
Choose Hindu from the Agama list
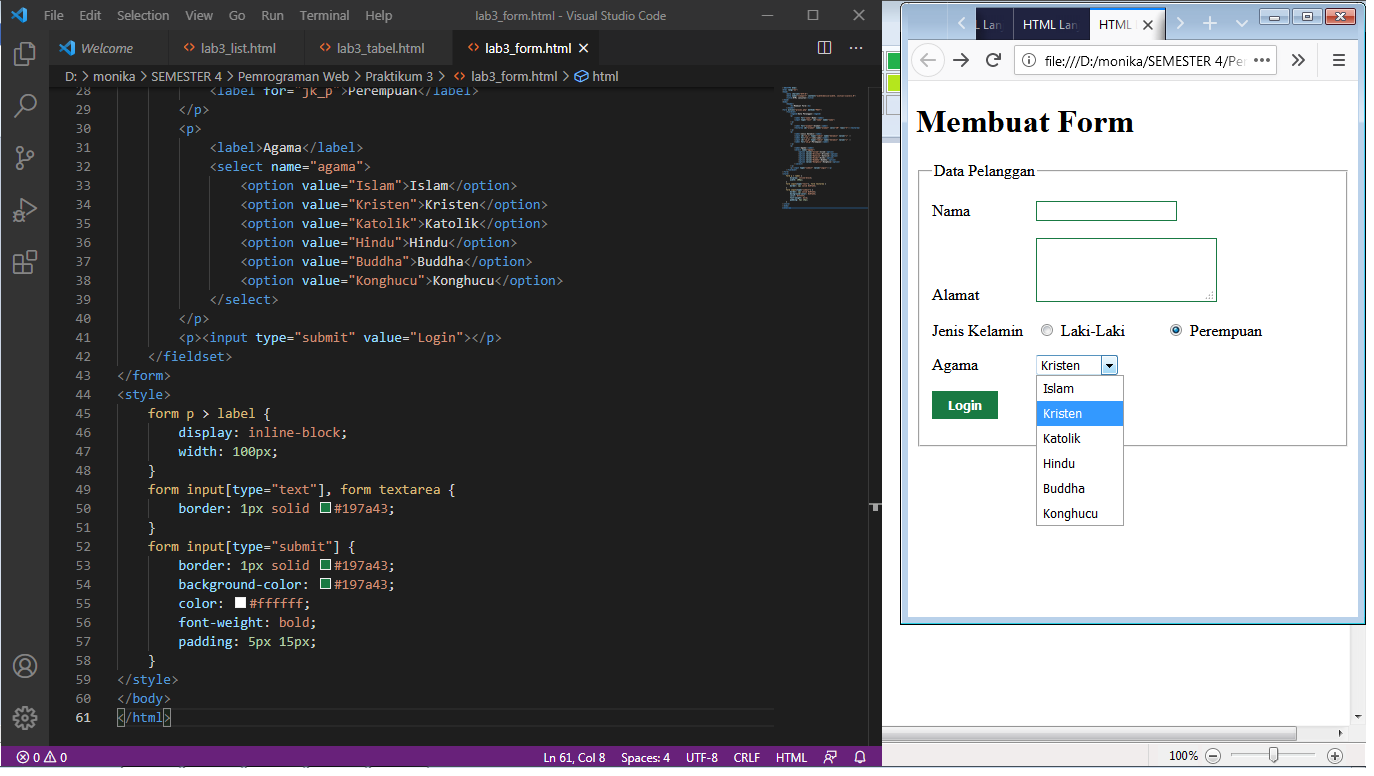[x=1080, y=464]
